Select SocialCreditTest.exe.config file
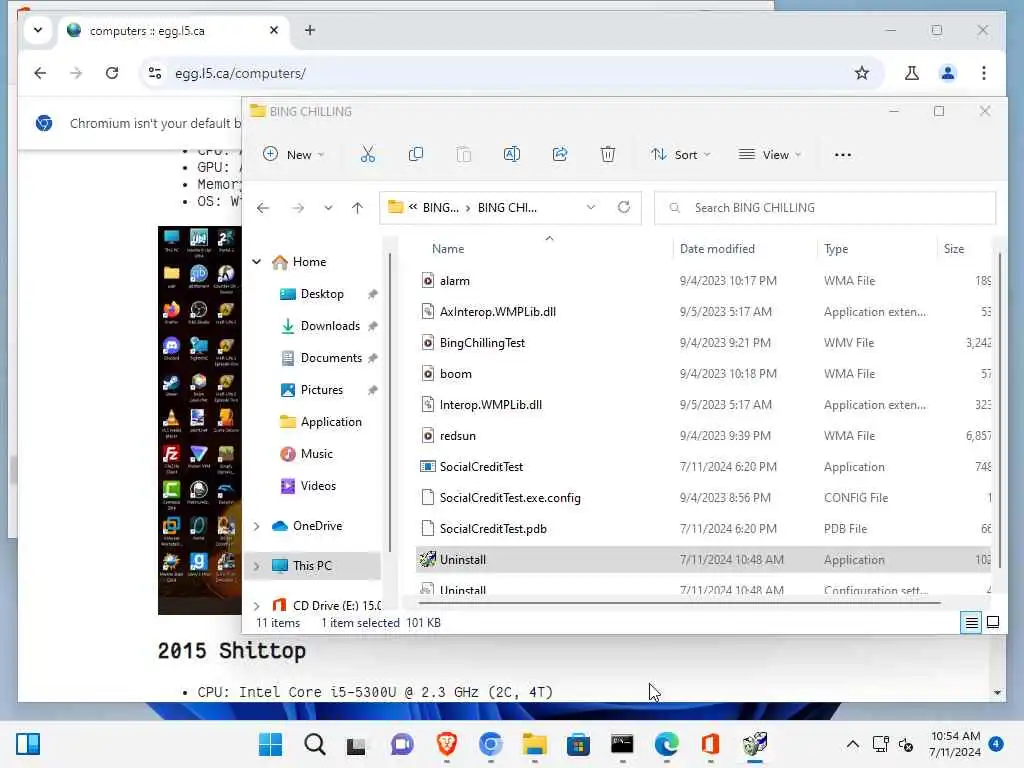The image size is (1024, 768). click(703, 498)
